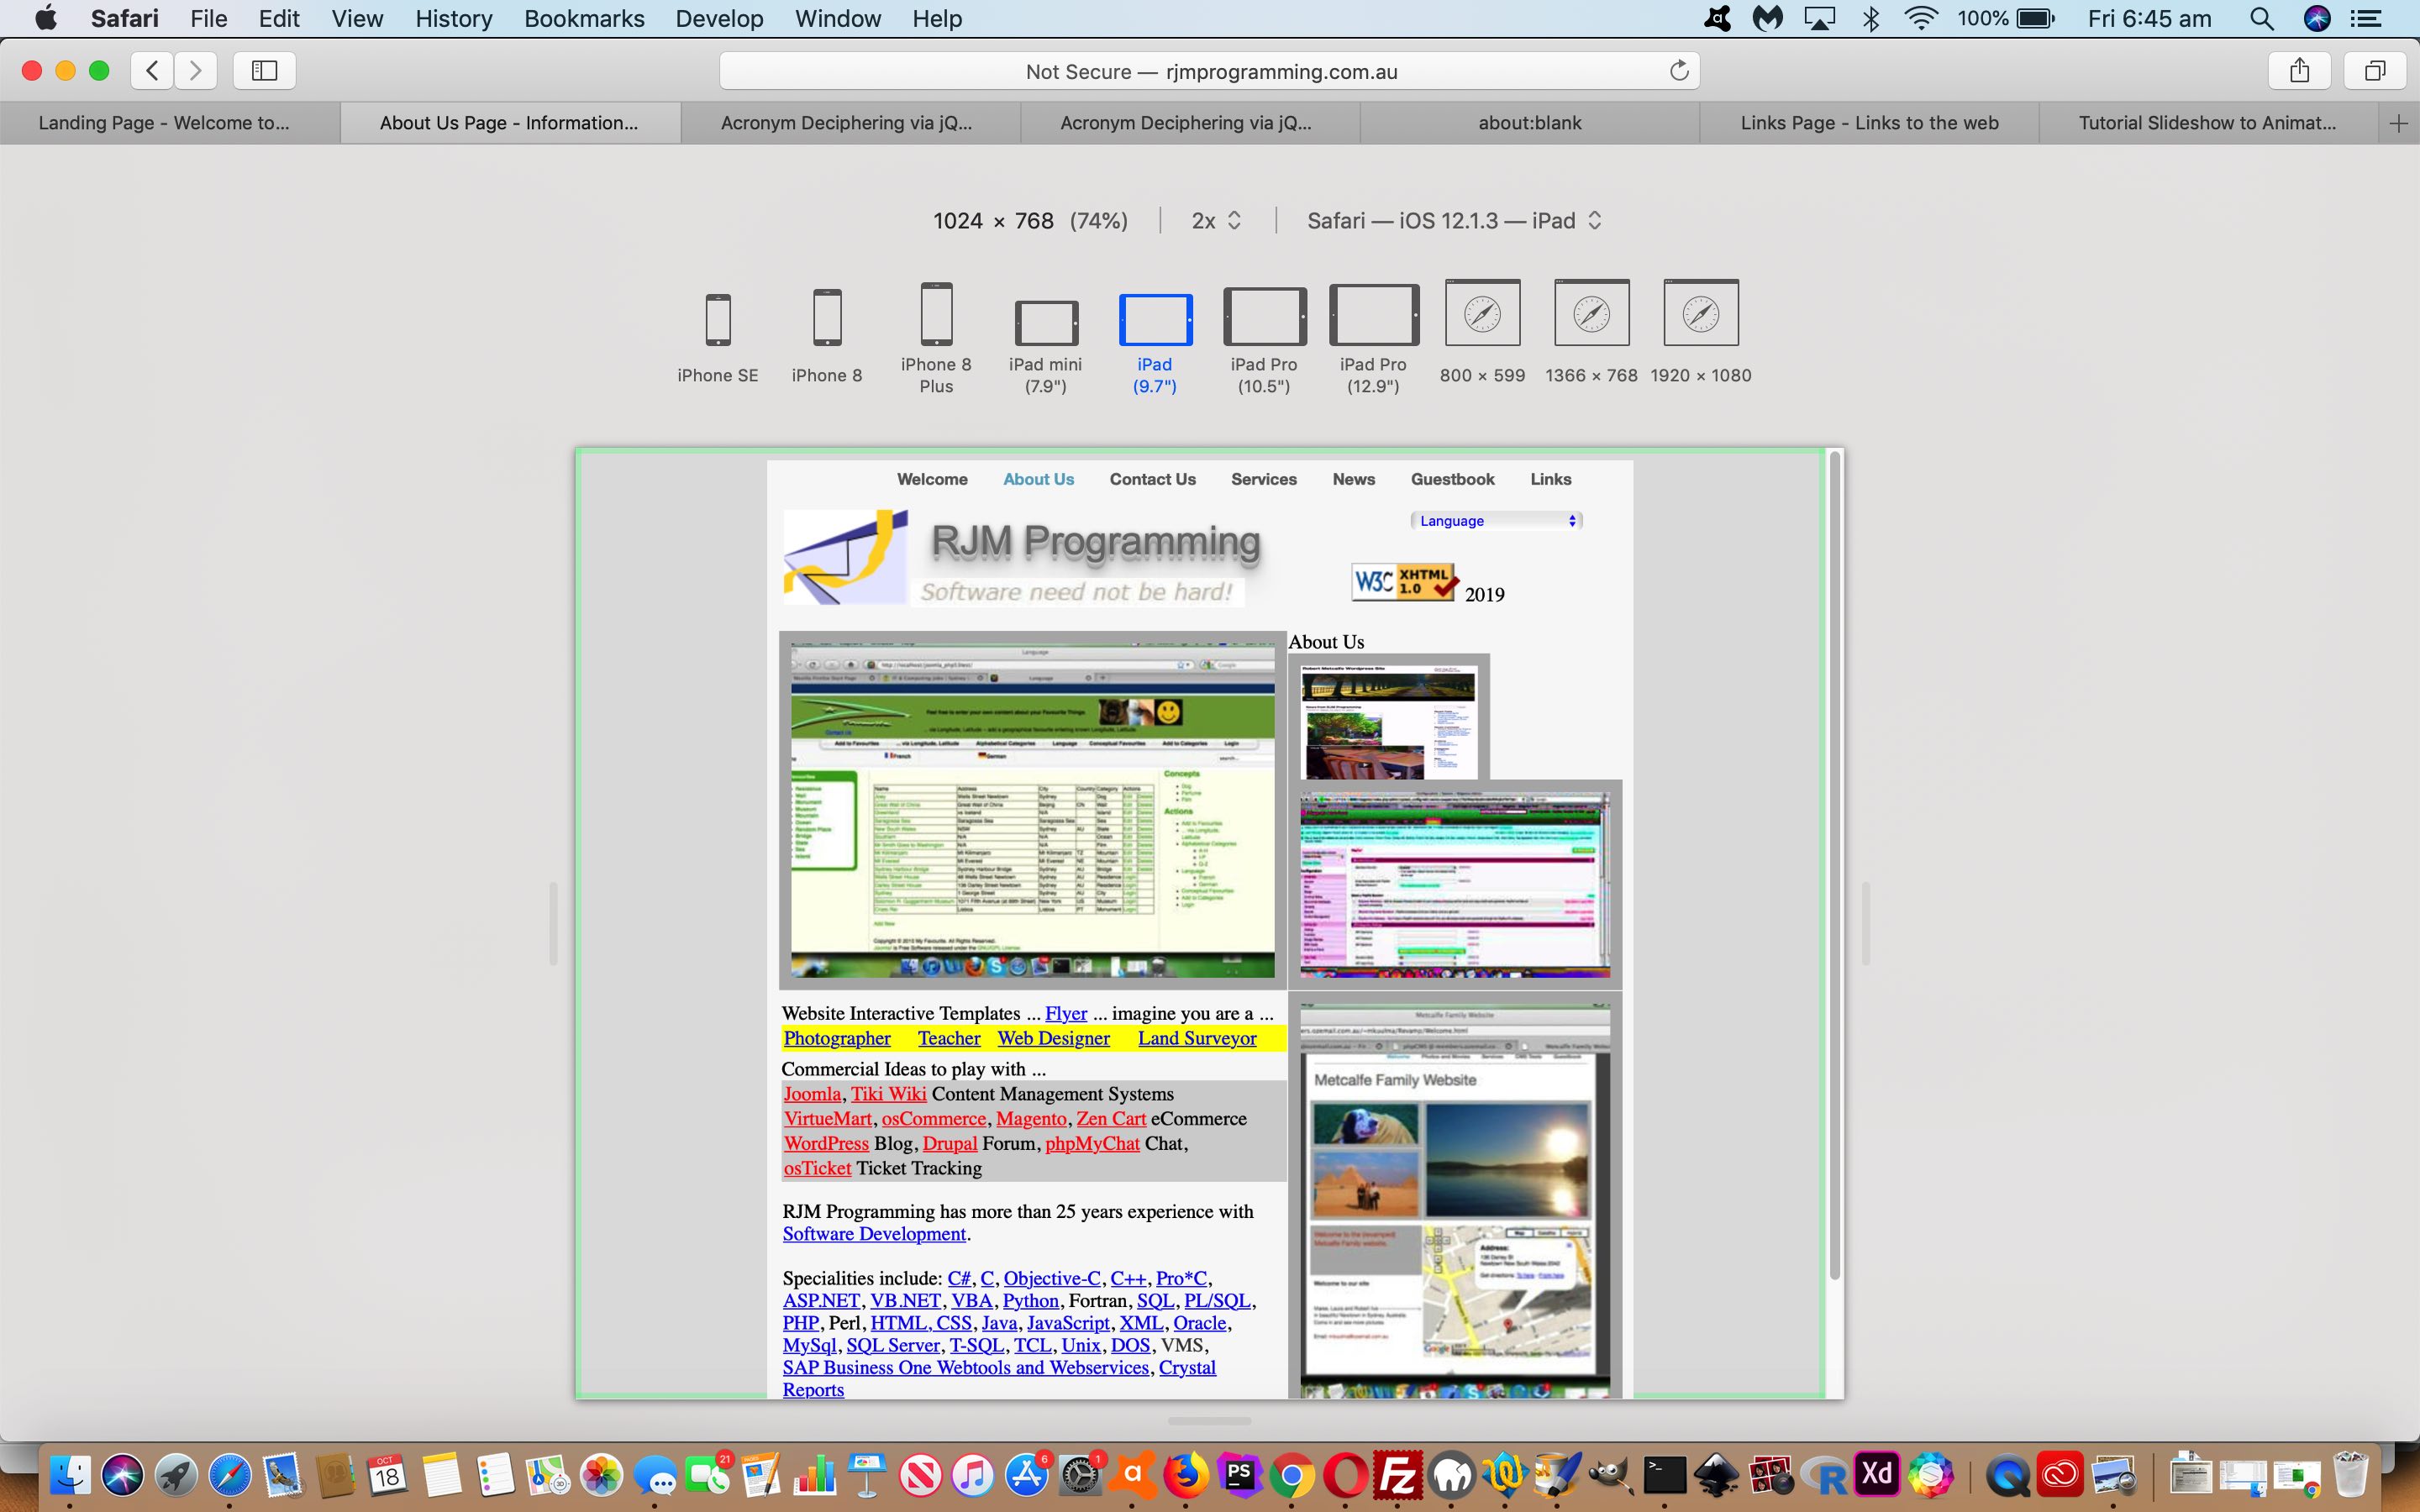Open Finder from the Dock
2420x1512 pixels.
(70, 1475)
